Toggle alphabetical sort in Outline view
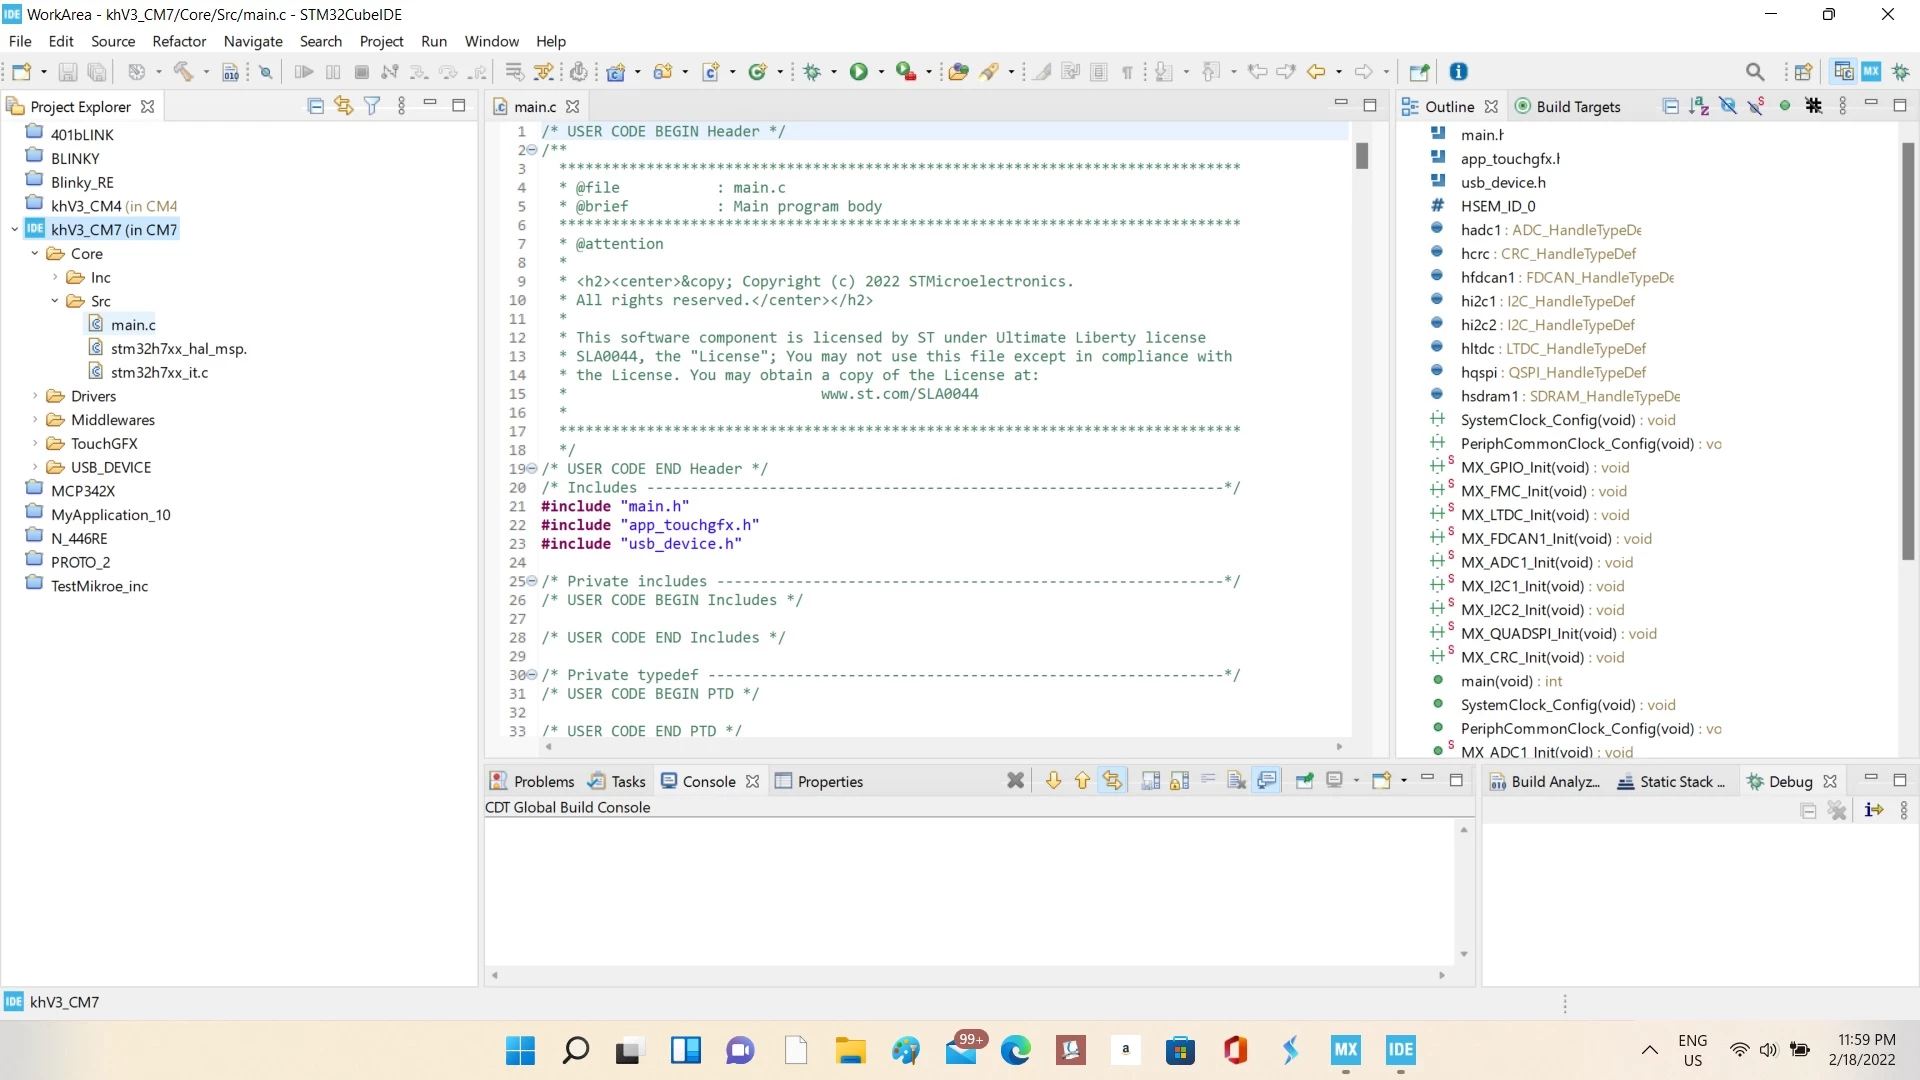This screenshot has width=1920, height=1080. click(x=1699, y=106)
